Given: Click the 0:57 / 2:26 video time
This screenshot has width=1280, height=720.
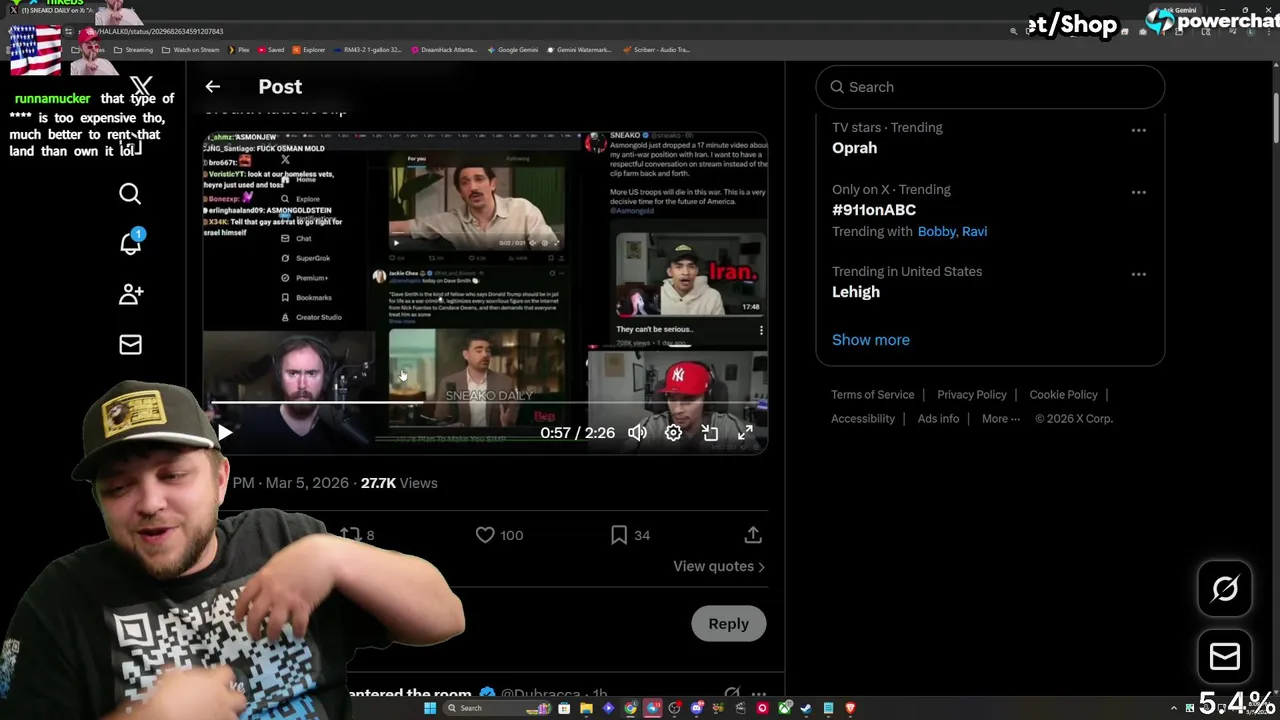Looking at the screenshot, I should tap(577, 433).
